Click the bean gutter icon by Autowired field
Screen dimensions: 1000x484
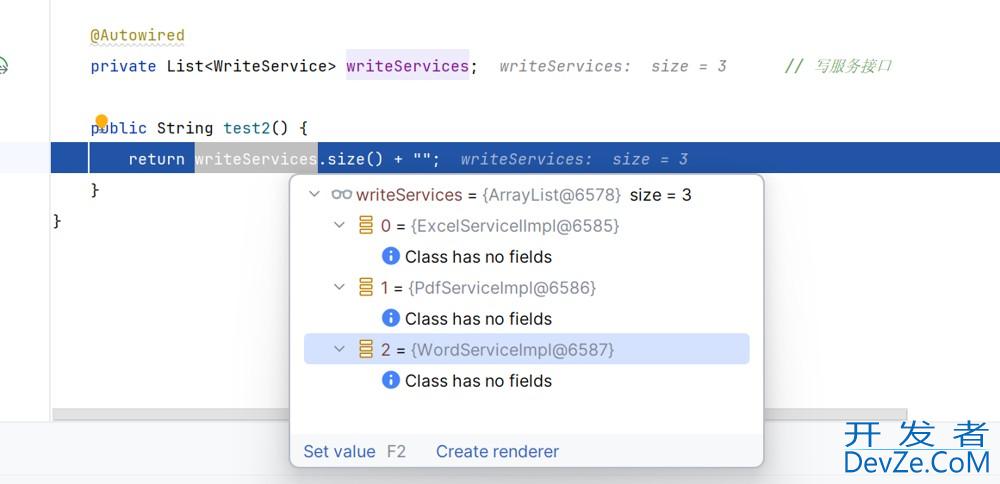click(4, 67)
